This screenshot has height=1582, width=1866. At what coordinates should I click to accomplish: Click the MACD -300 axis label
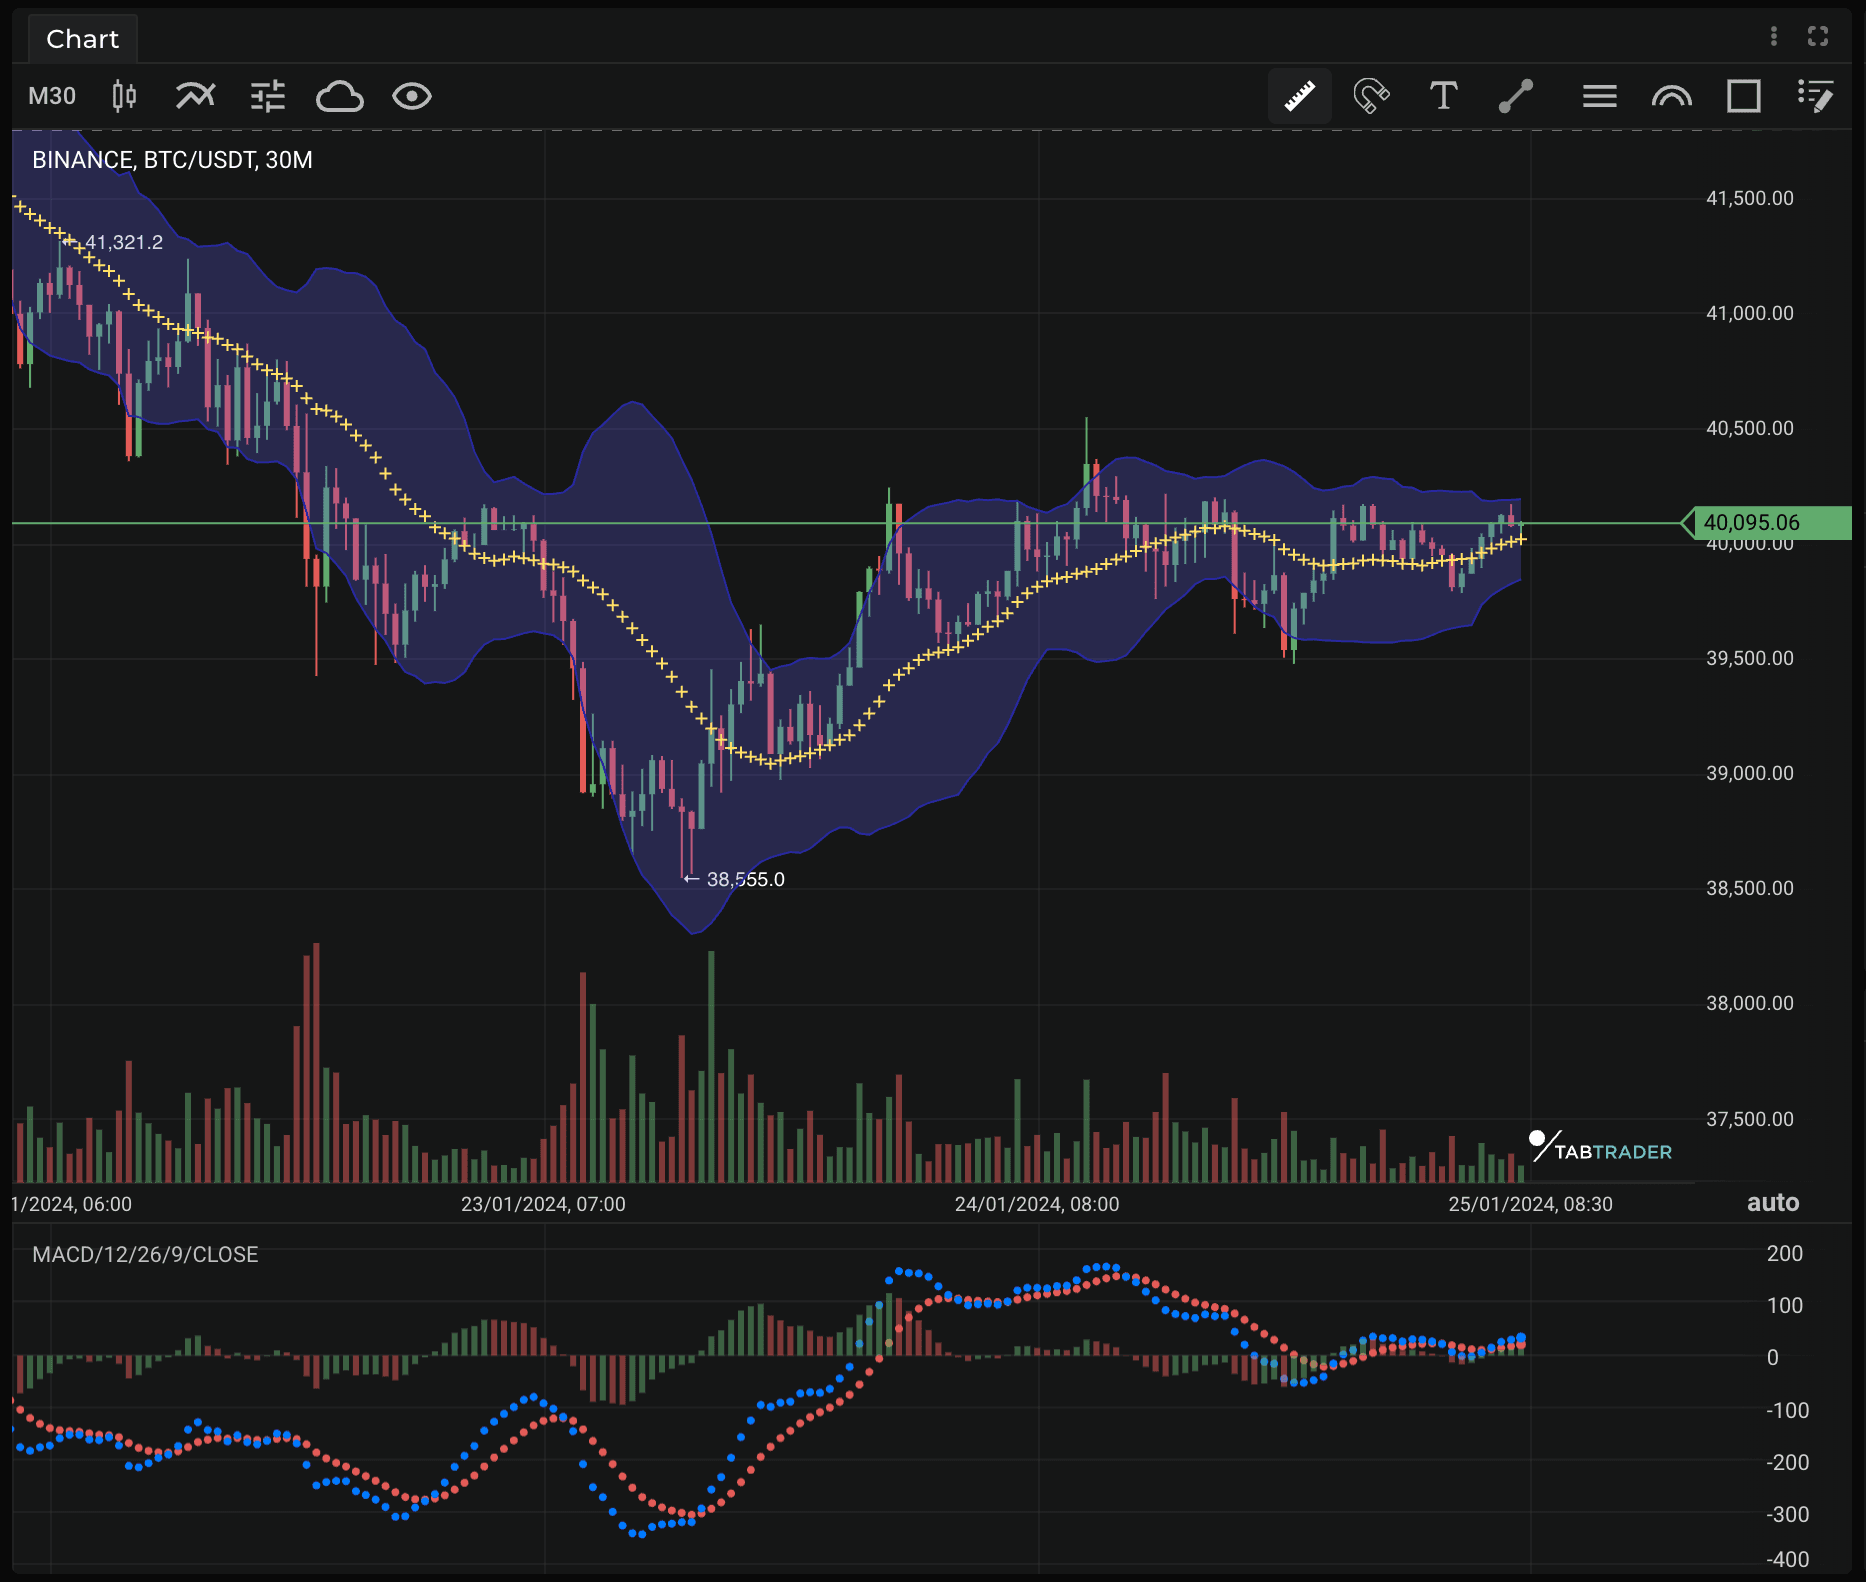[1787, 1514]
